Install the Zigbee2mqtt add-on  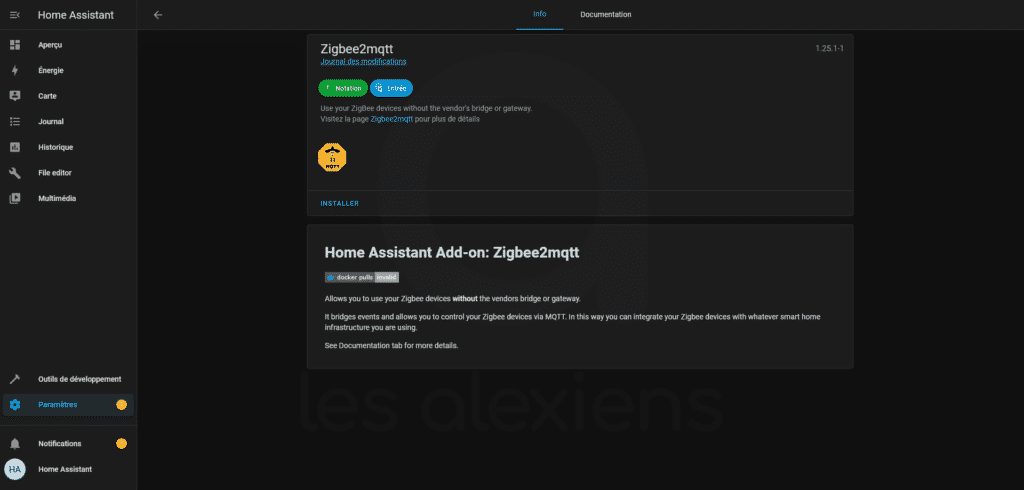click(340, 203)
